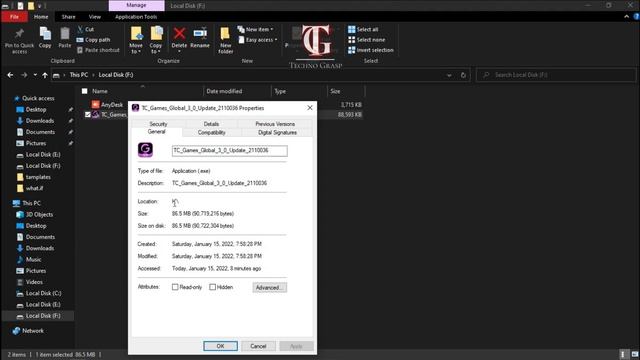Viewport: 640px width, 360px height.
Task: Click Invert selection in ribbon
Action: pos(371,50)
